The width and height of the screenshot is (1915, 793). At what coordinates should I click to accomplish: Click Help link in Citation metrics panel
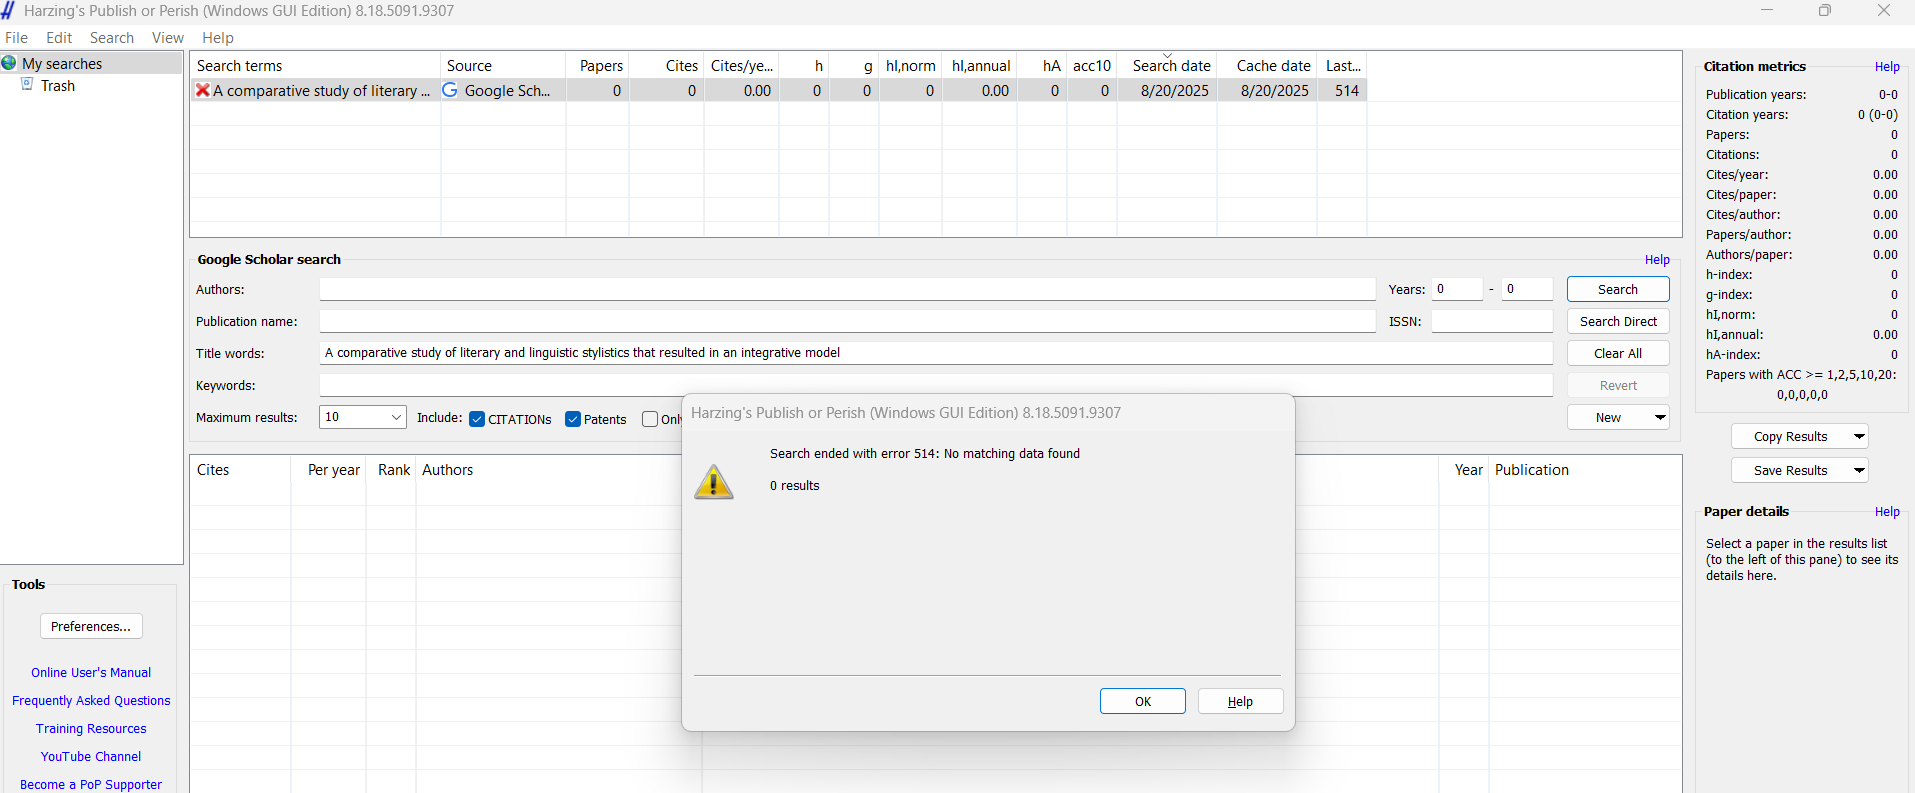point(1887,67)
